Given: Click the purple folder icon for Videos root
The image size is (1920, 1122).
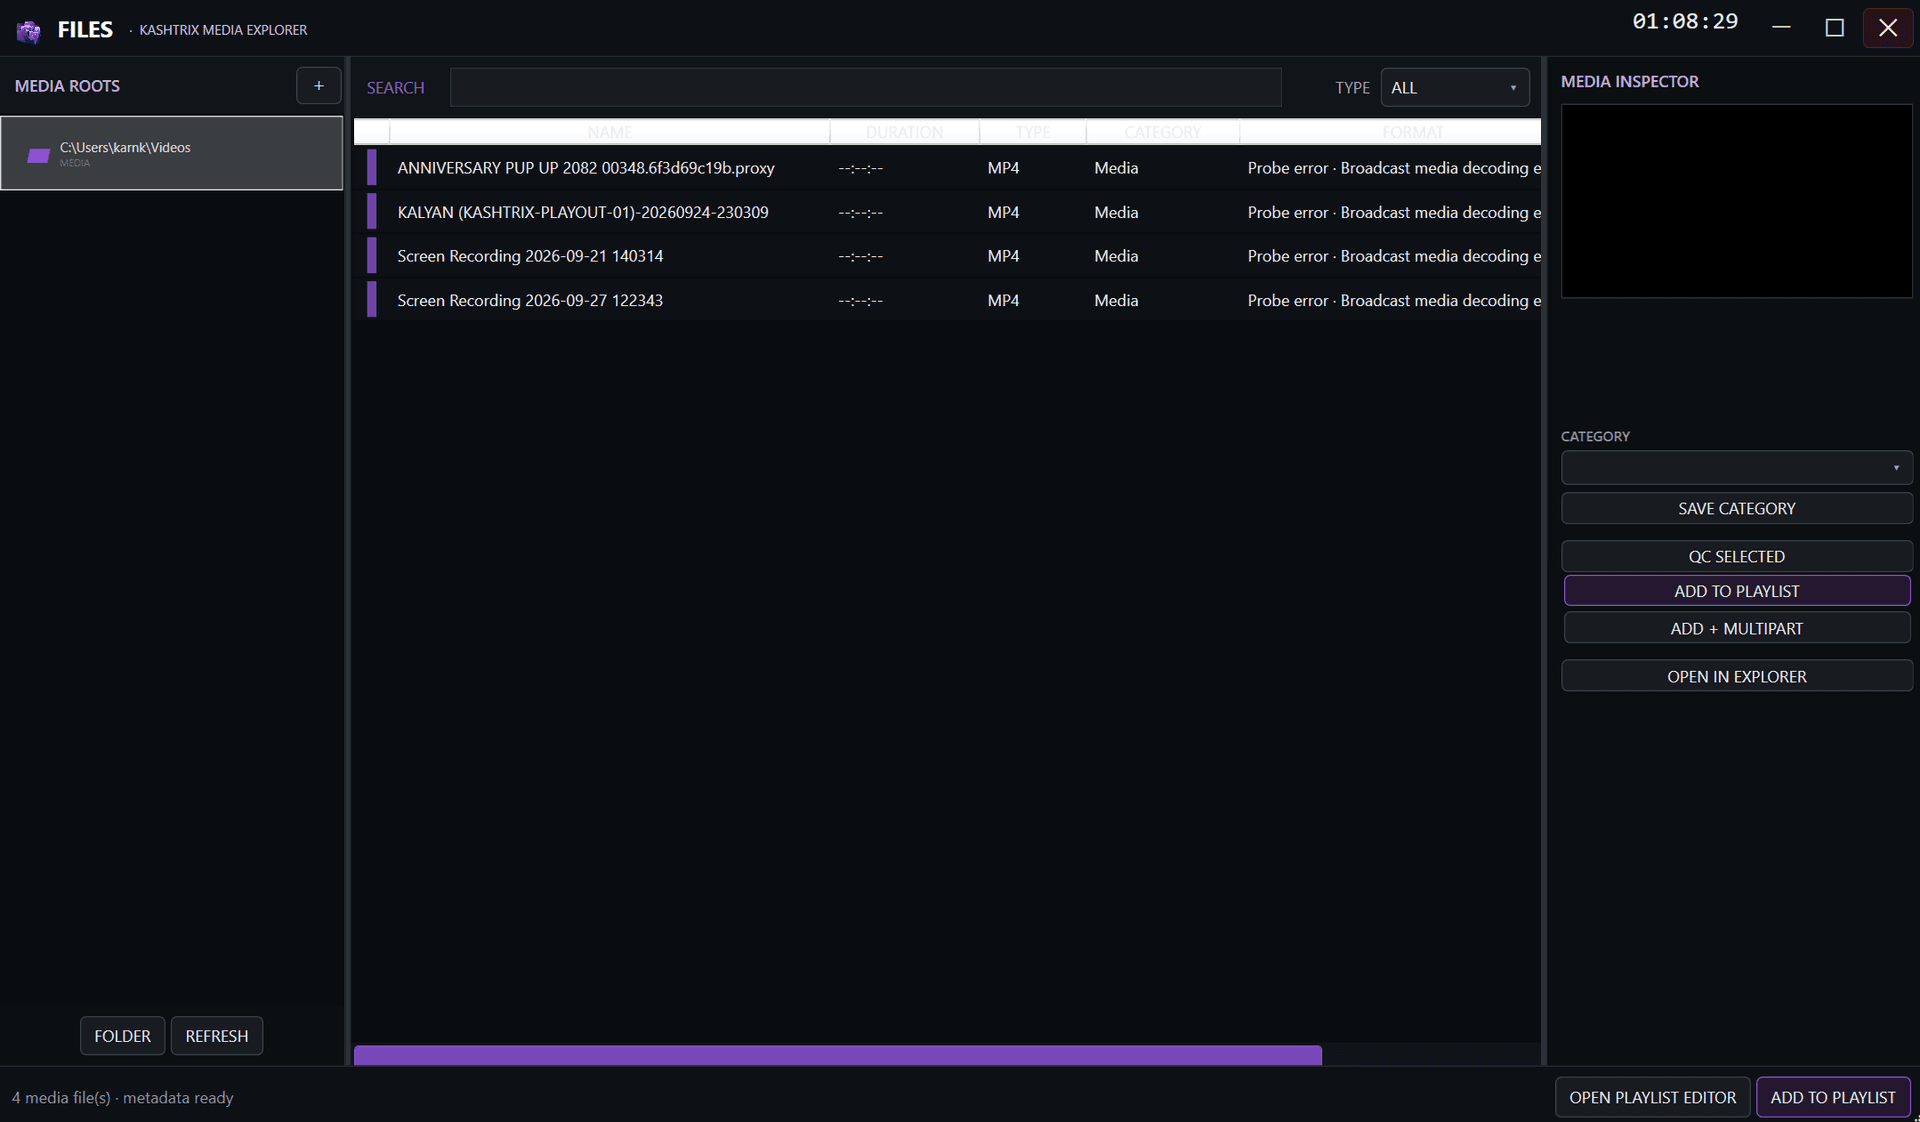Looking at the screenshot, I should 38,154.
